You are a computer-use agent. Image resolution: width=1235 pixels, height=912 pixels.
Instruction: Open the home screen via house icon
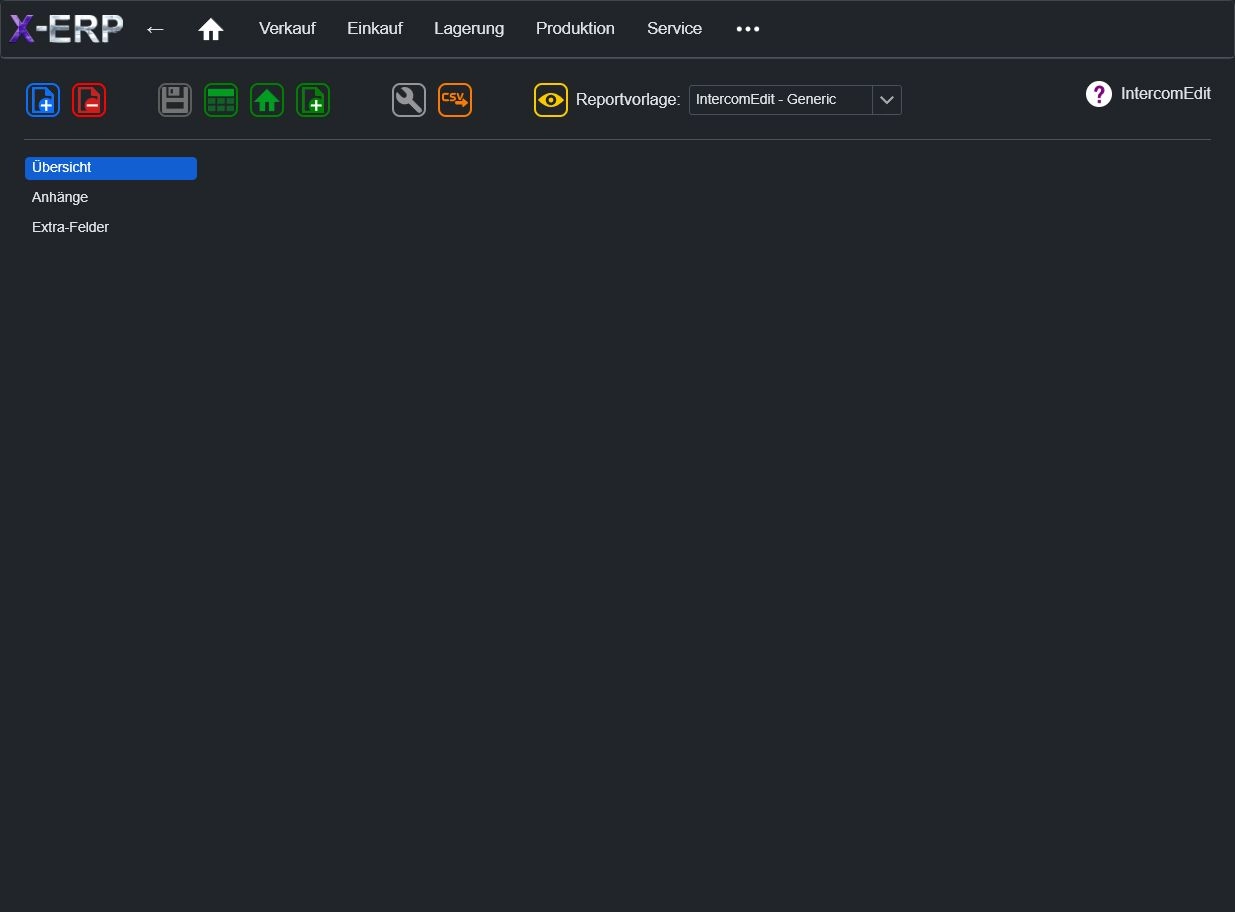211,29
